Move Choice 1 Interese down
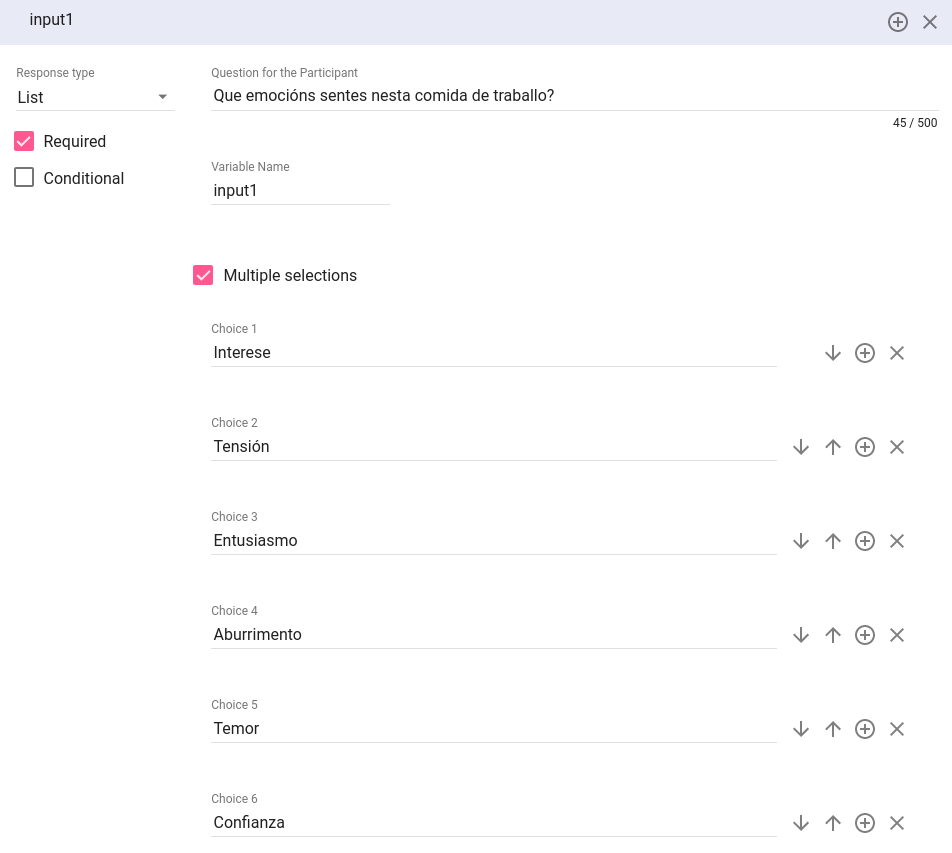 (x=832, y=353)
